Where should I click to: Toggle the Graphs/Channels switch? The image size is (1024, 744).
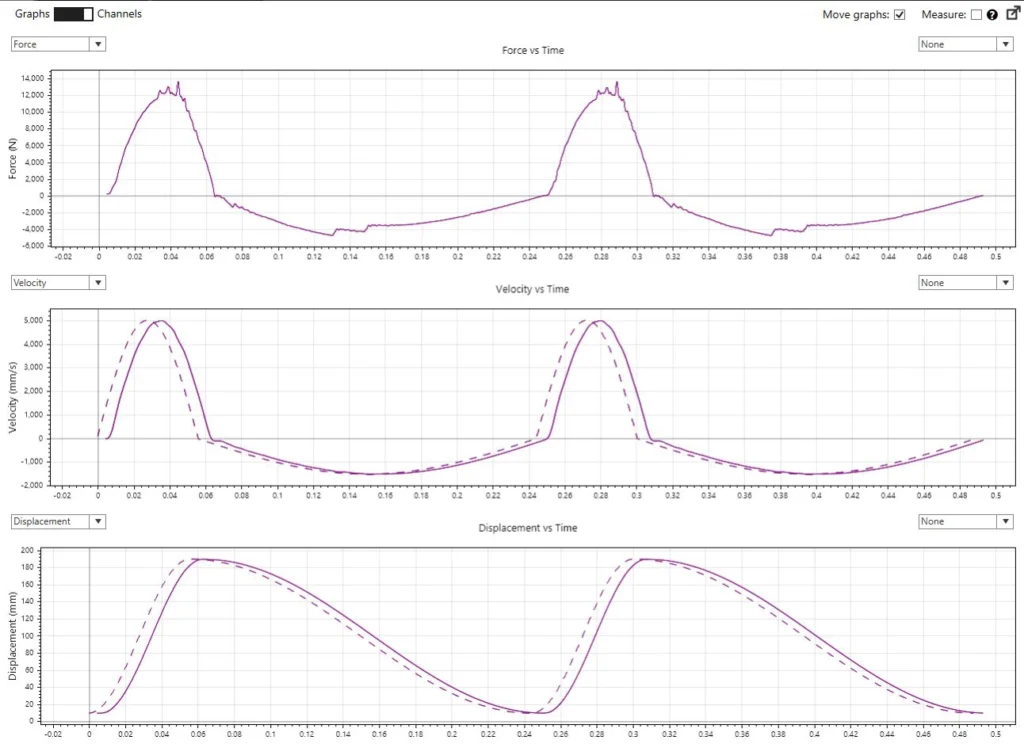point(73,14)
